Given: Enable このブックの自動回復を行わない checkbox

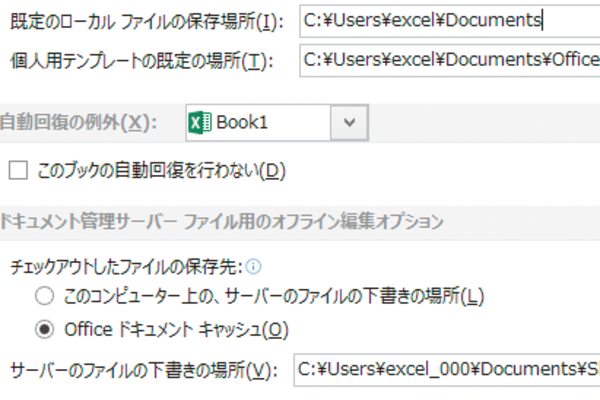Looking at the screenshot, I should coord(18,170).
